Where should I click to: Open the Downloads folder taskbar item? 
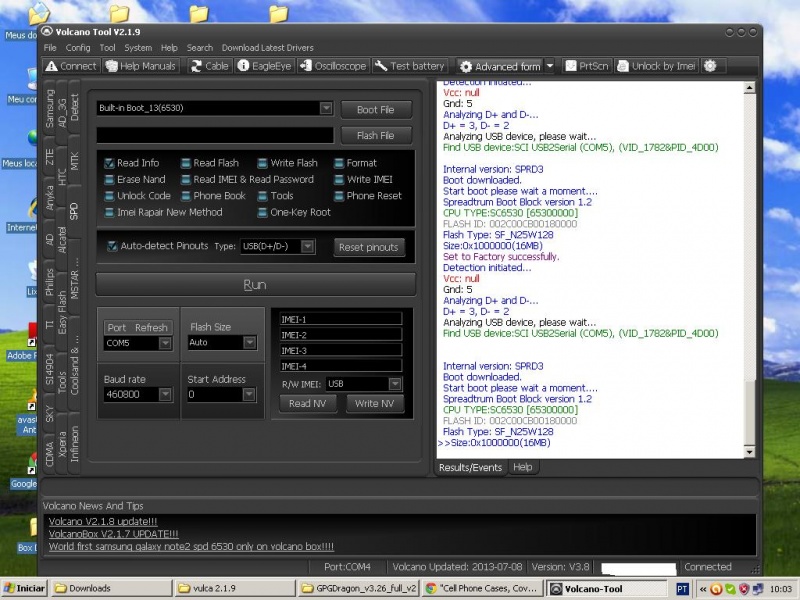(x=111, y=588)
